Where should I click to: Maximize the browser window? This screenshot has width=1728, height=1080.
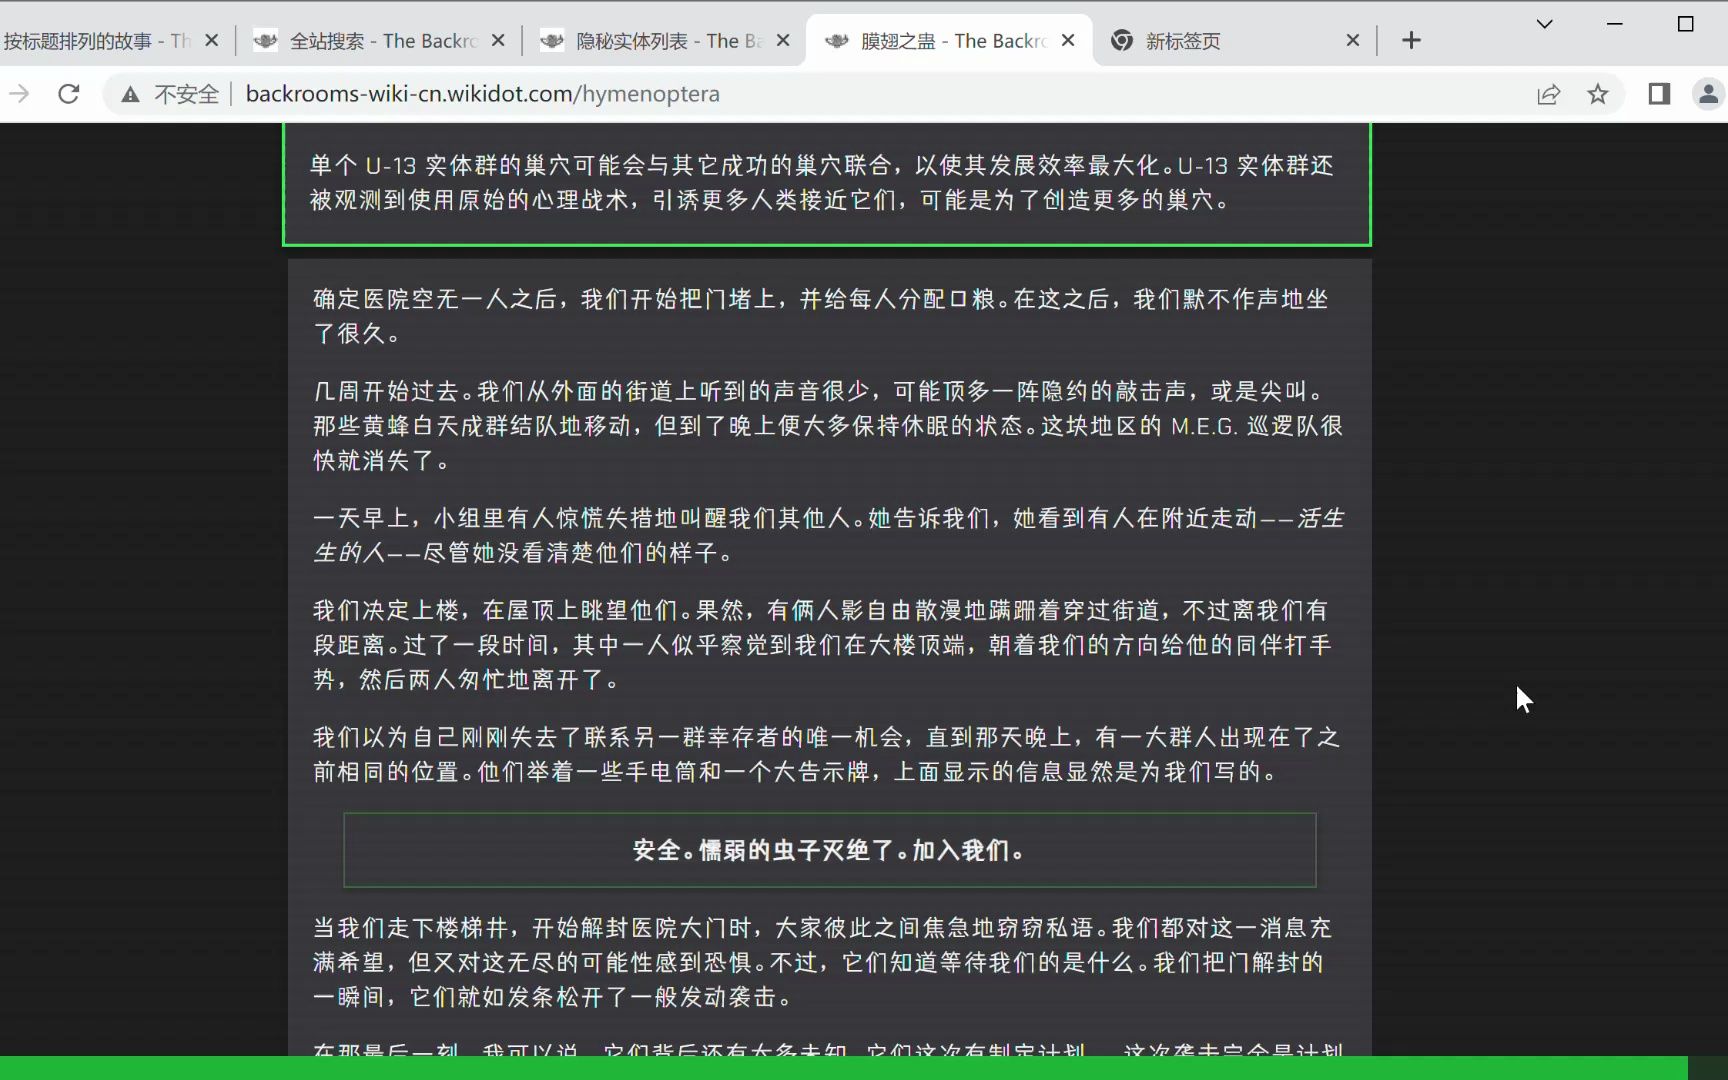pos(1685,24)
